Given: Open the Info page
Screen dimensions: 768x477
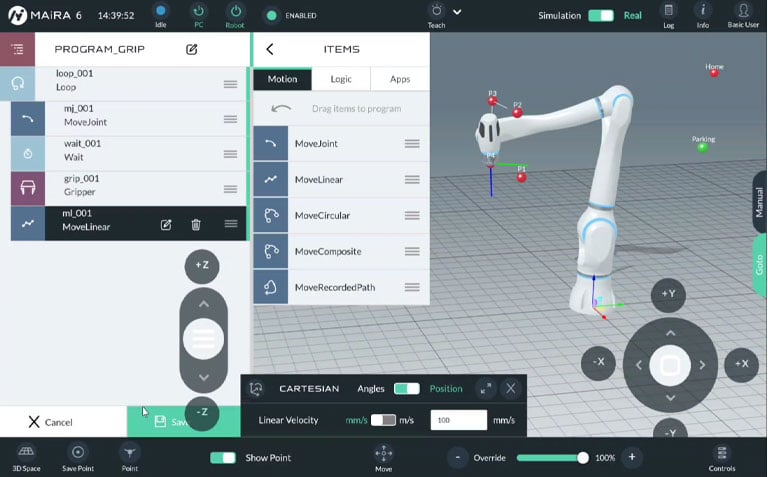Looking at the screenshot, I should 702,15.
